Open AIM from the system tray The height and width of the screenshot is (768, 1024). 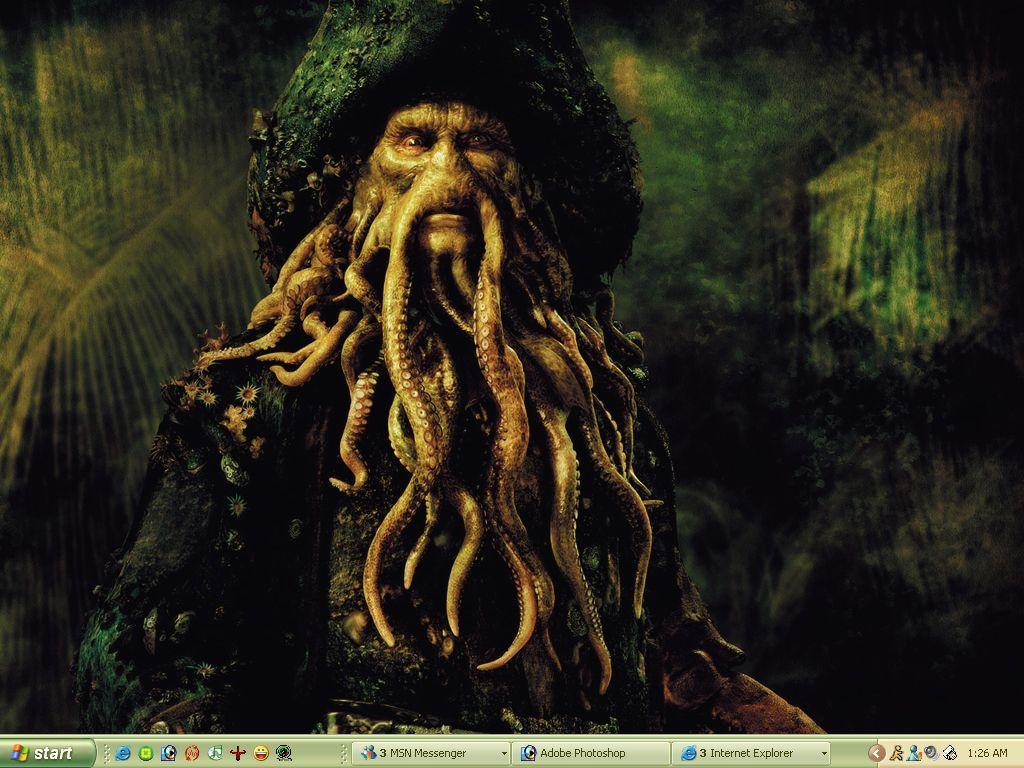tap(897, 753)
